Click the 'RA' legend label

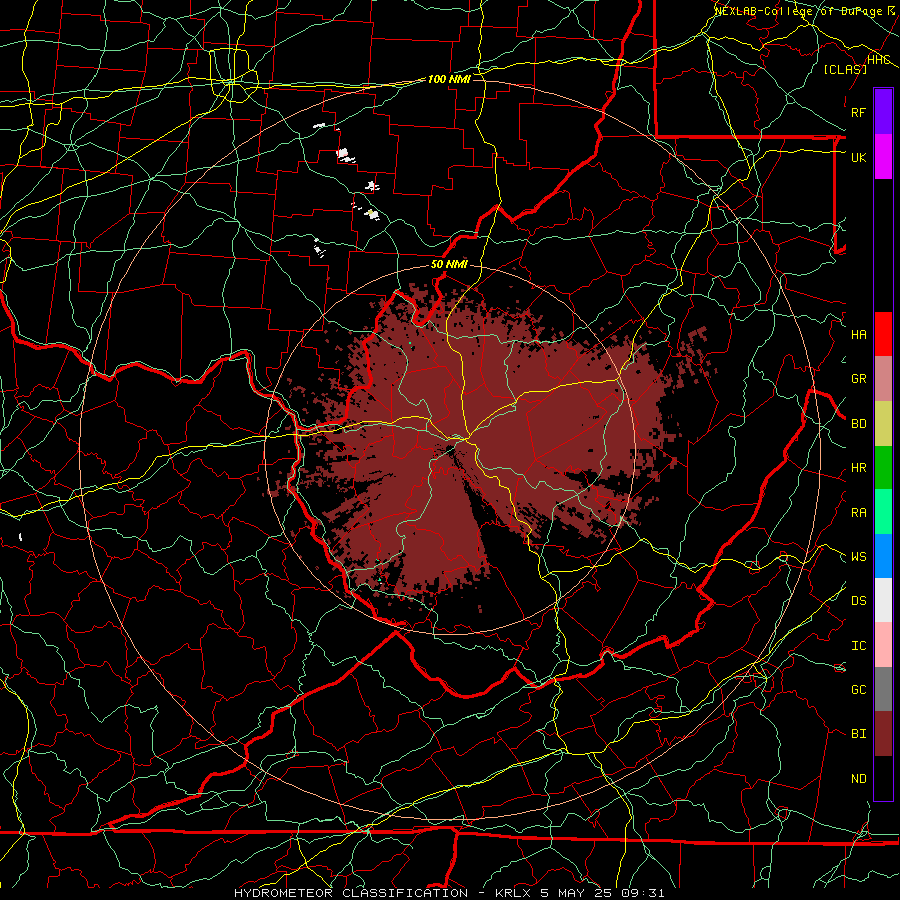tap(858, 513)
